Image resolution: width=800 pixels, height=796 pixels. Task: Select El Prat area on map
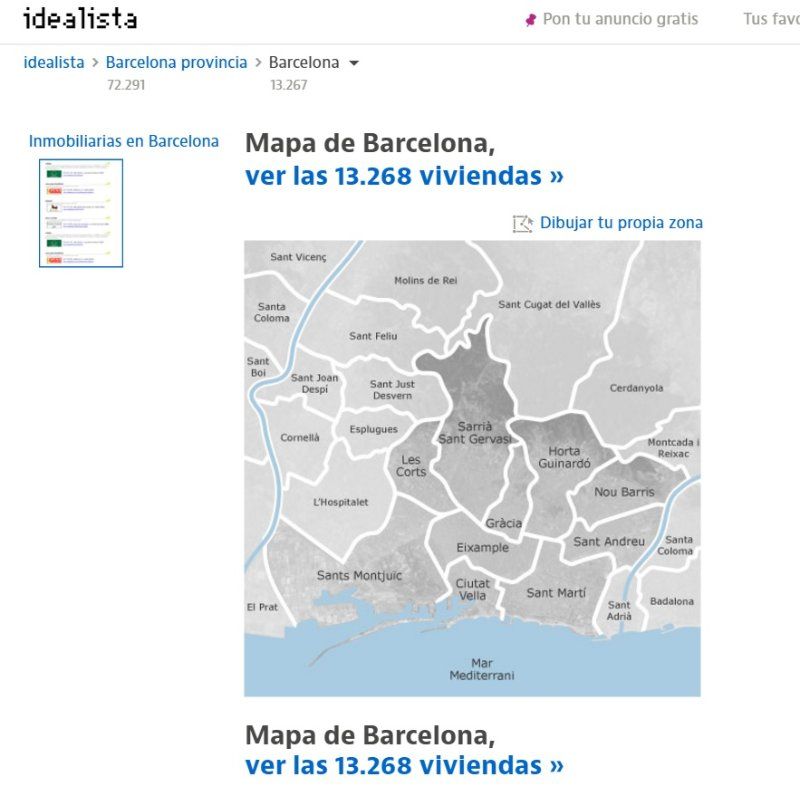point(262,607)
